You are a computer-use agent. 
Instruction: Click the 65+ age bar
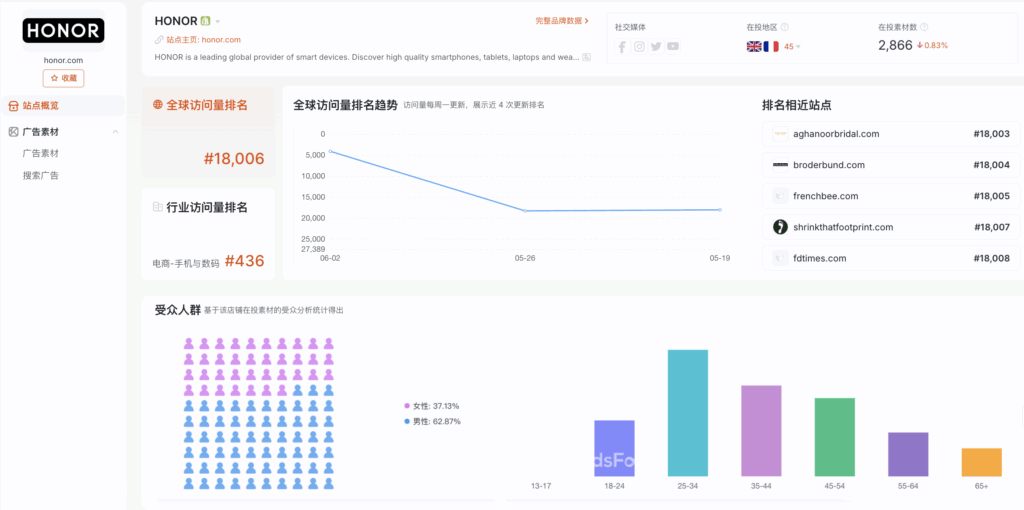[982, 462]
